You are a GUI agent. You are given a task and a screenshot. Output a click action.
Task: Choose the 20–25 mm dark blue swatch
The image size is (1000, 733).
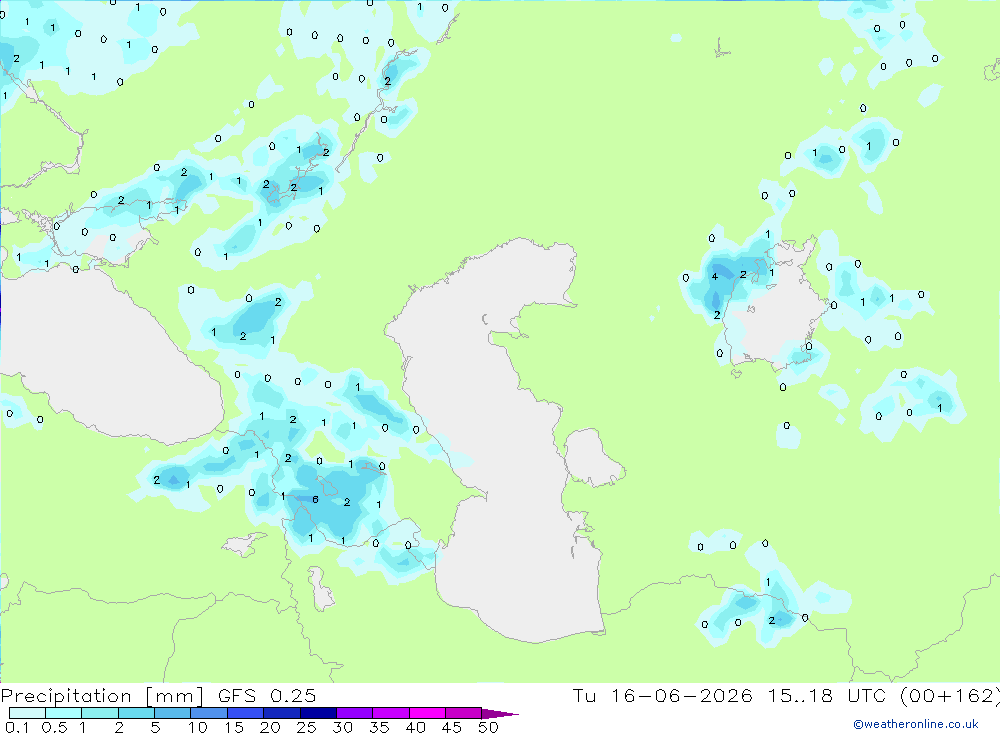(282, 713)
